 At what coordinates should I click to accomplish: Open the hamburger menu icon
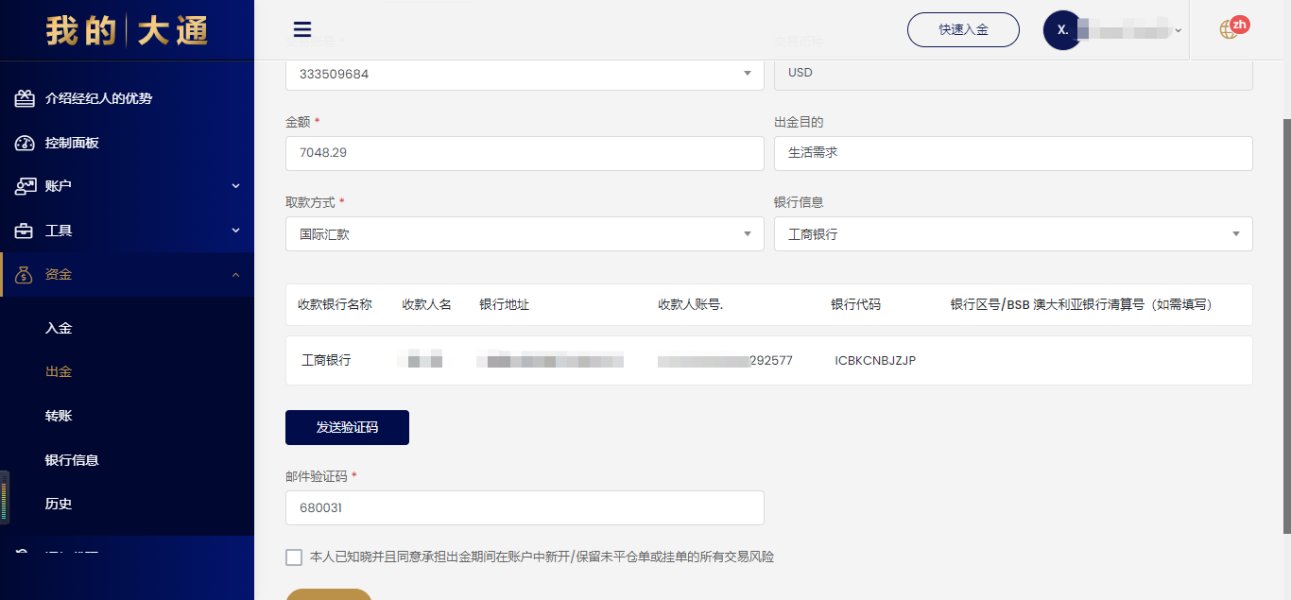pyautogui.click(x=302, y=29)
